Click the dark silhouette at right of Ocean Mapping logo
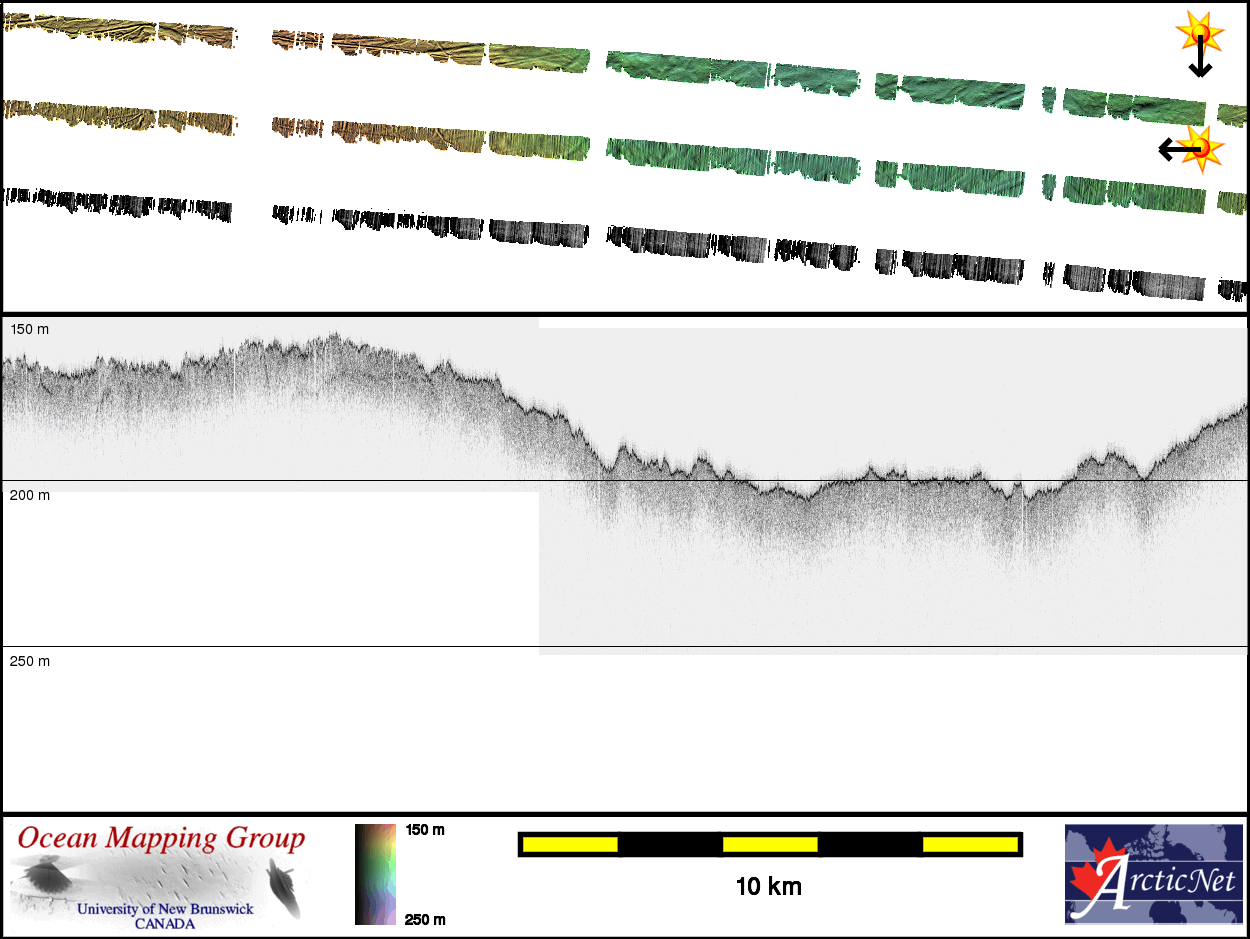This screenshot has height=939, width=1250. [284, 887]
